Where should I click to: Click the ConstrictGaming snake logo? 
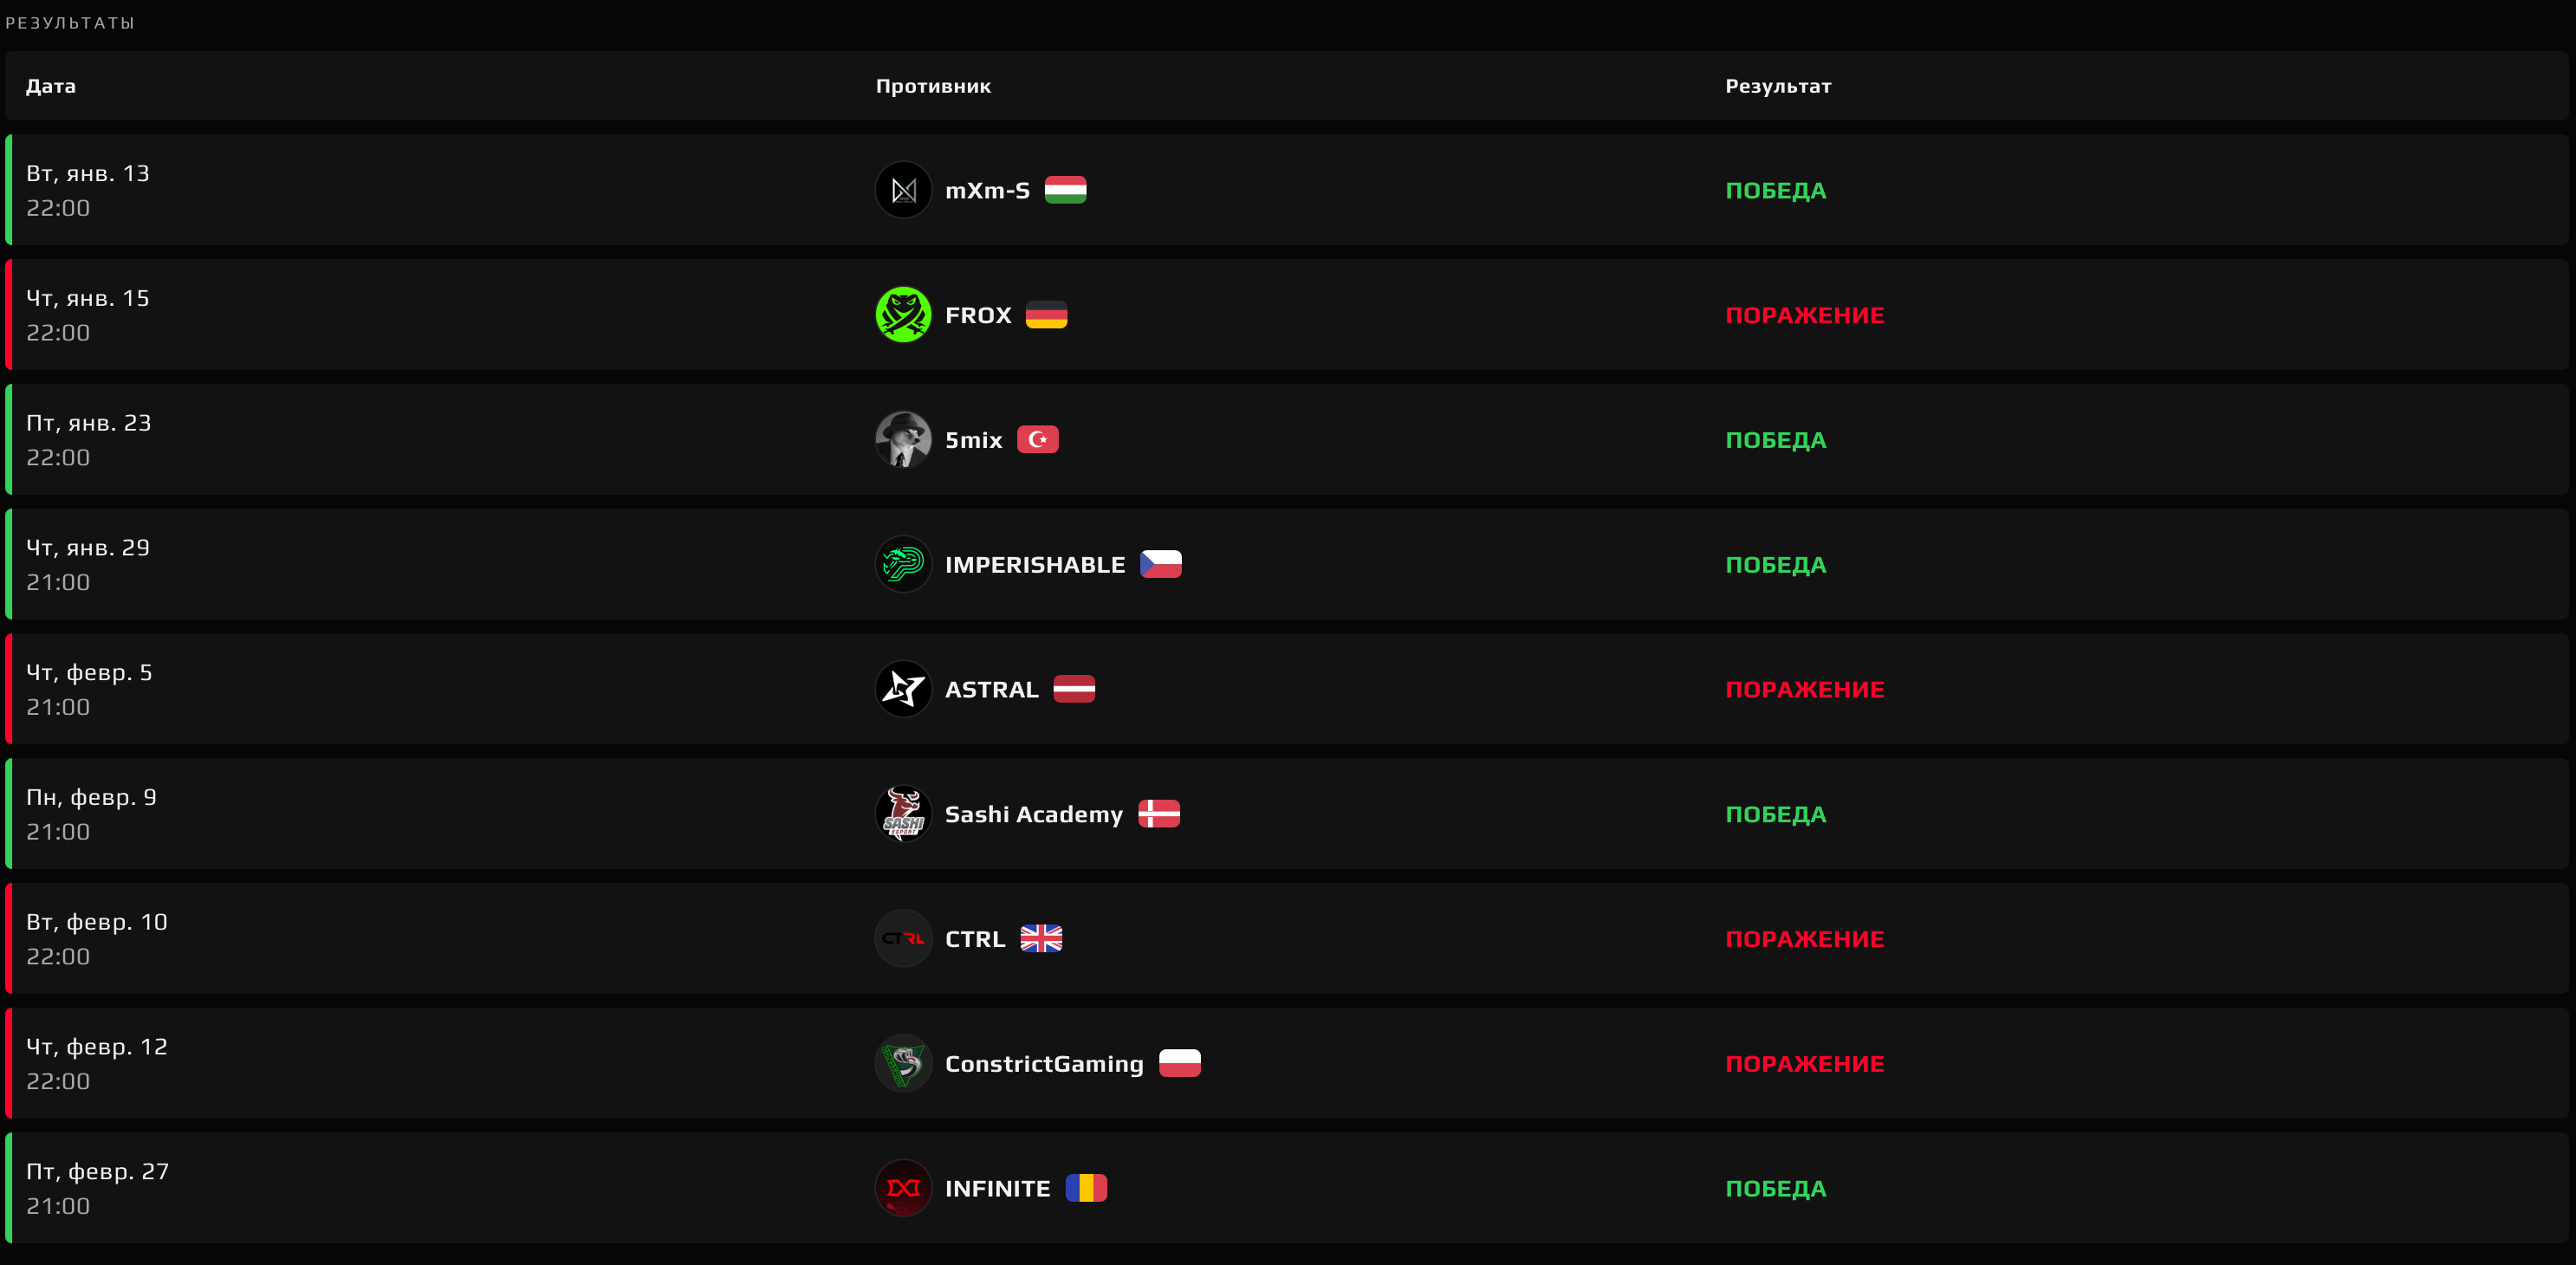[x=903, y=1063]
